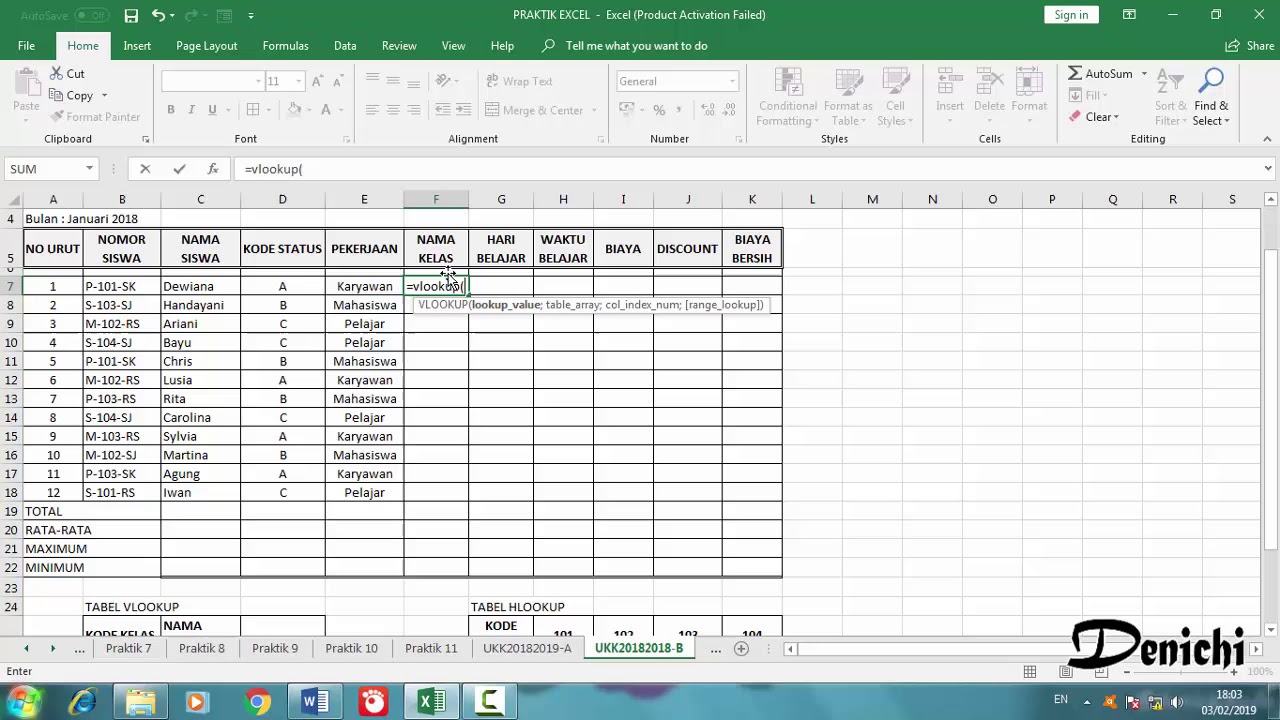Image resolution: width=1280 pixels, height=720 pixels.
Task: Click column header G
Action: point(501,200)
